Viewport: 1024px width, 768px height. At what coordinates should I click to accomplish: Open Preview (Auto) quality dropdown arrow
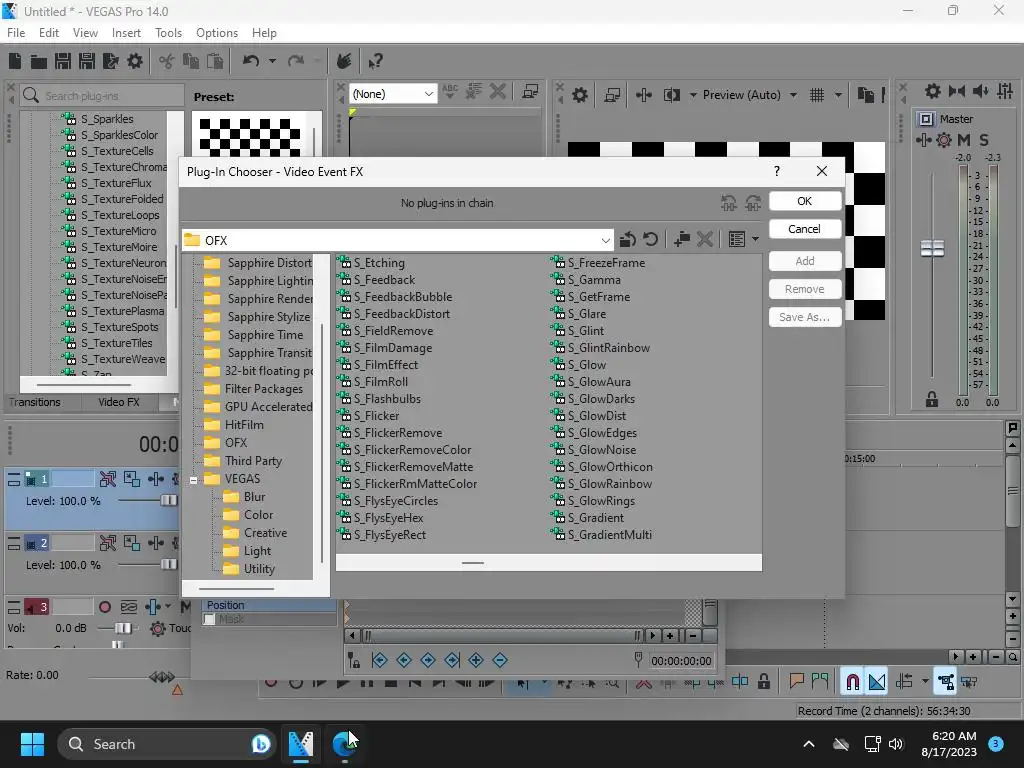[x=793, y=95]
